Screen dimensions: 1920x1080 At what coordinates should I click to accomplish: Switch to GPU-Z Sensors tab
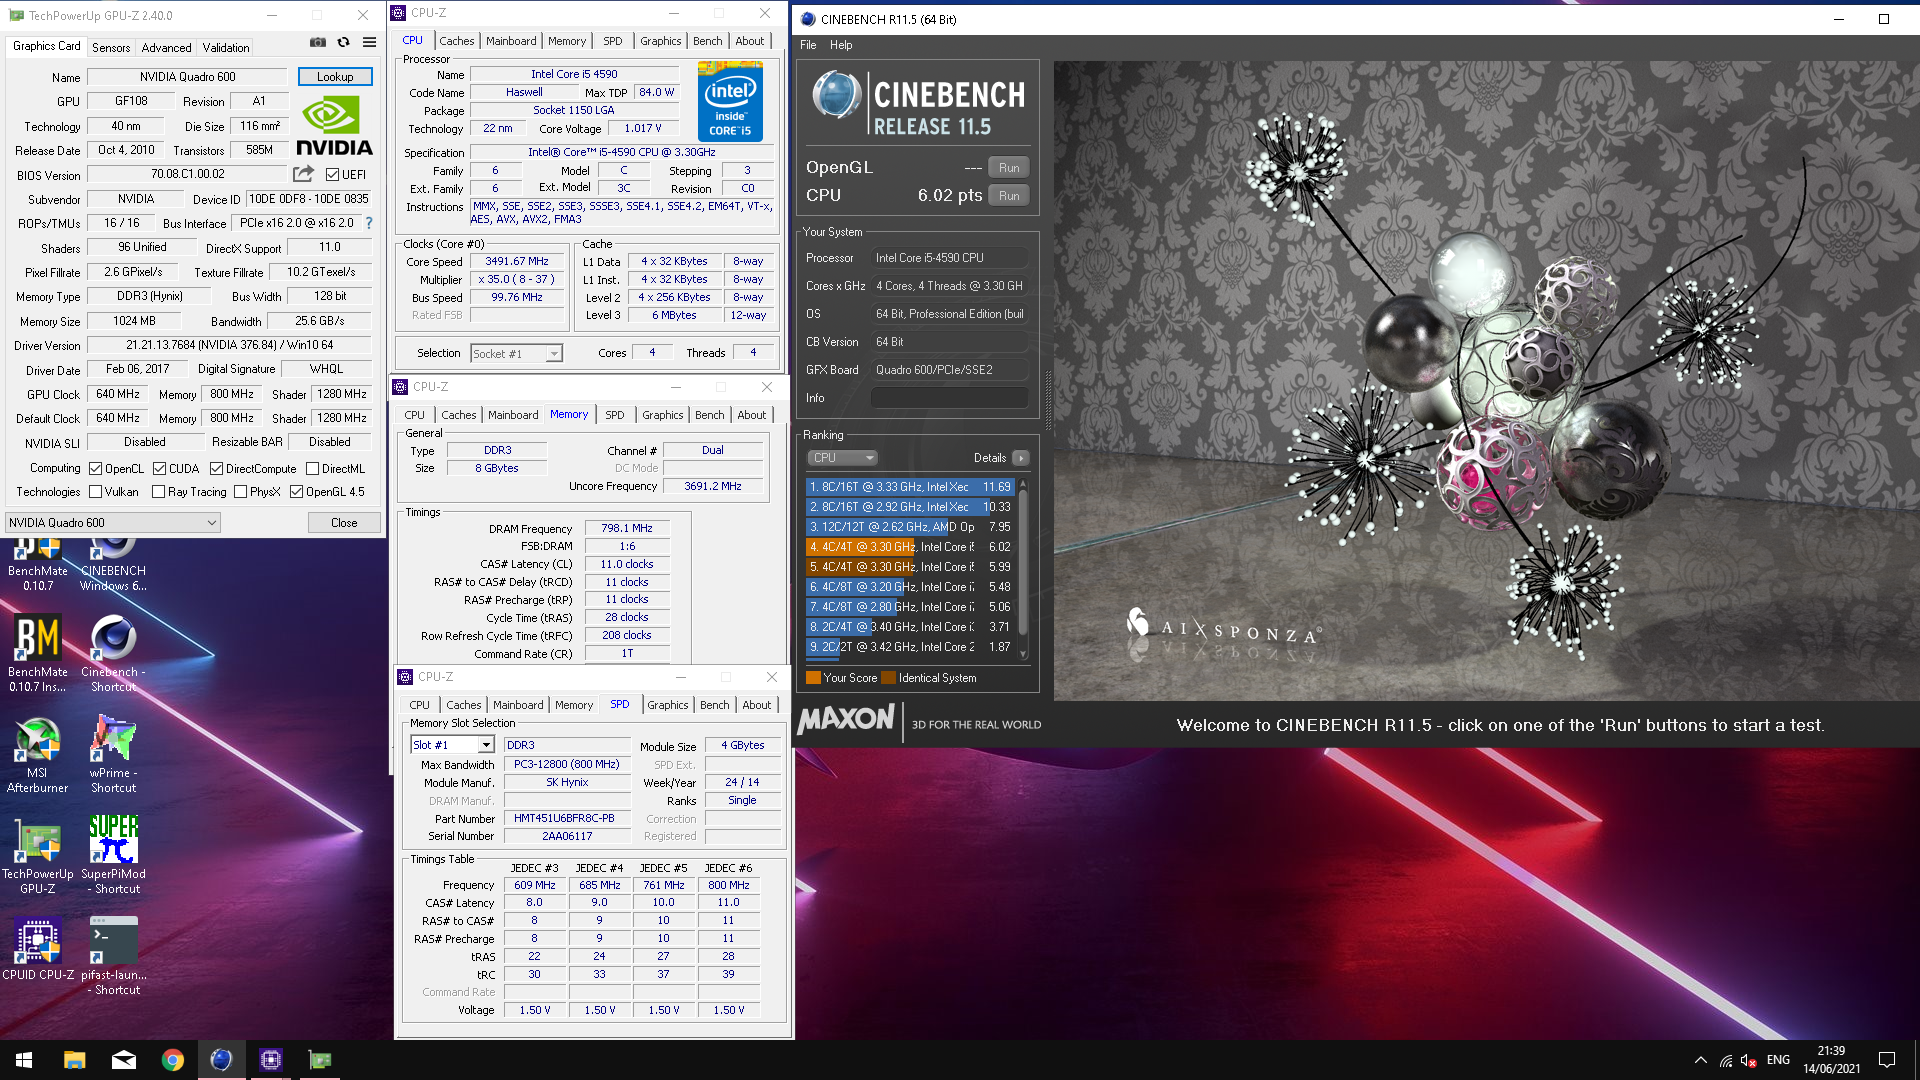(x=111, y=47)
